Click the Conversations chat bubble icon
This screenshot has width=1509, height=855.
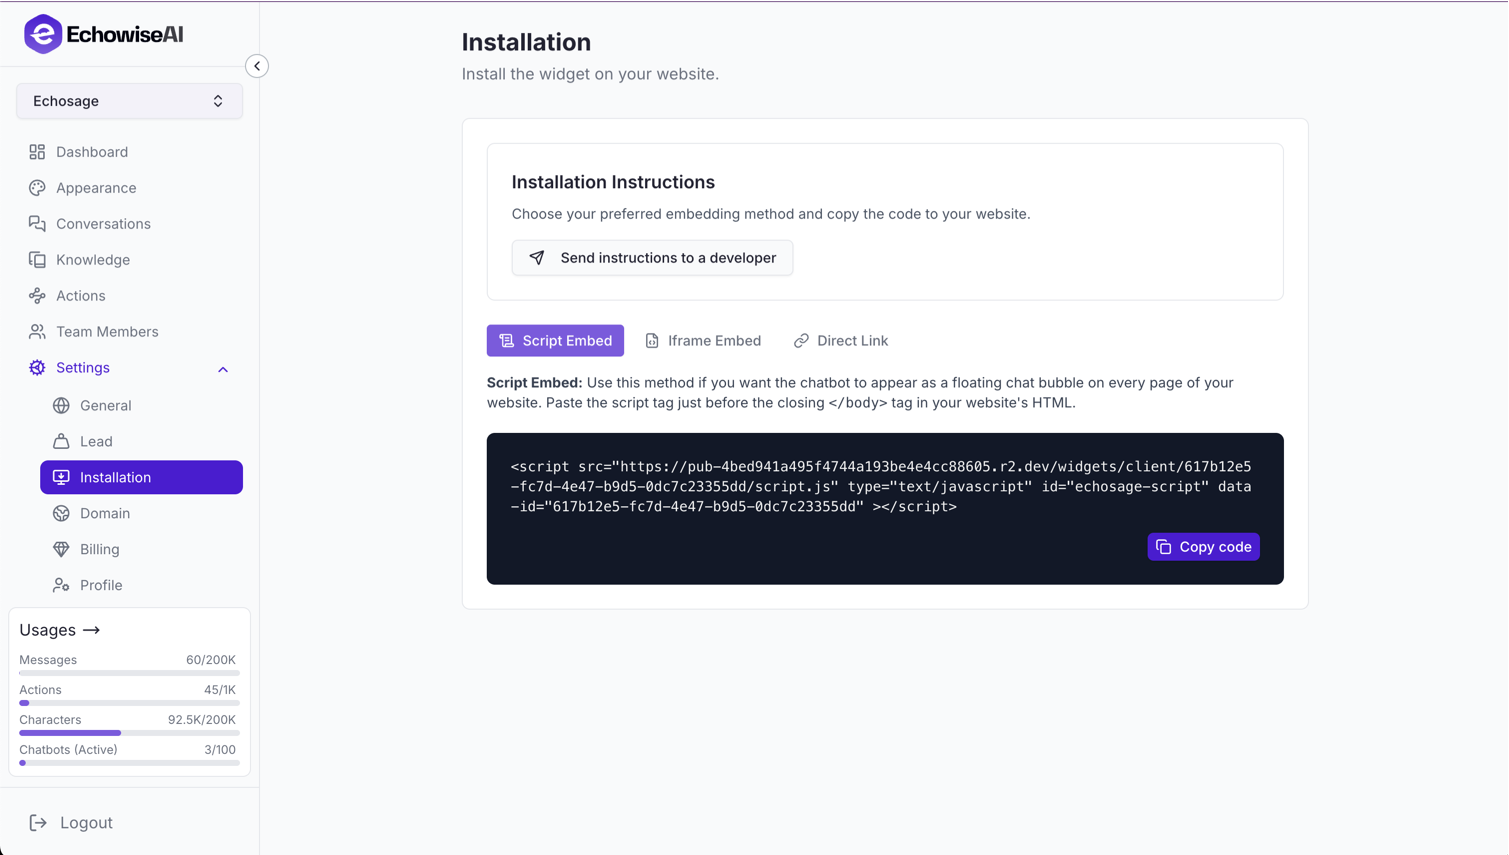(37, 224)
